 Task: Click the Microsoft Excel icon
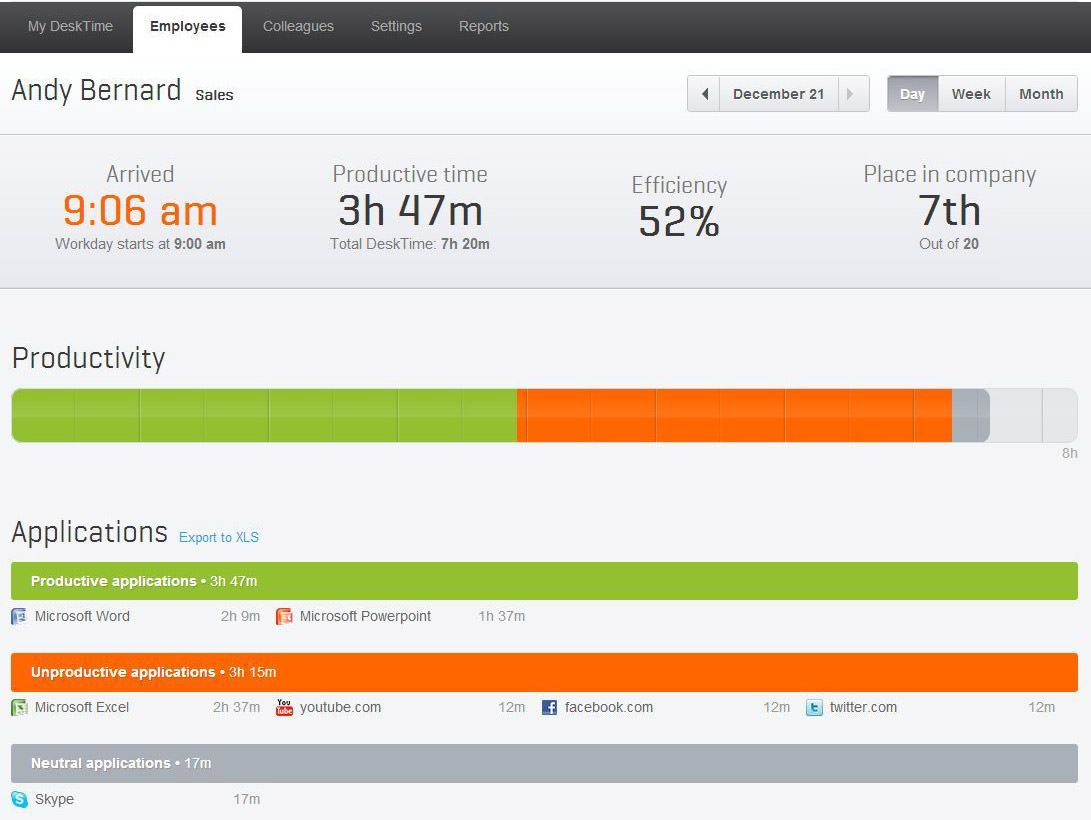tap(19, 707)
